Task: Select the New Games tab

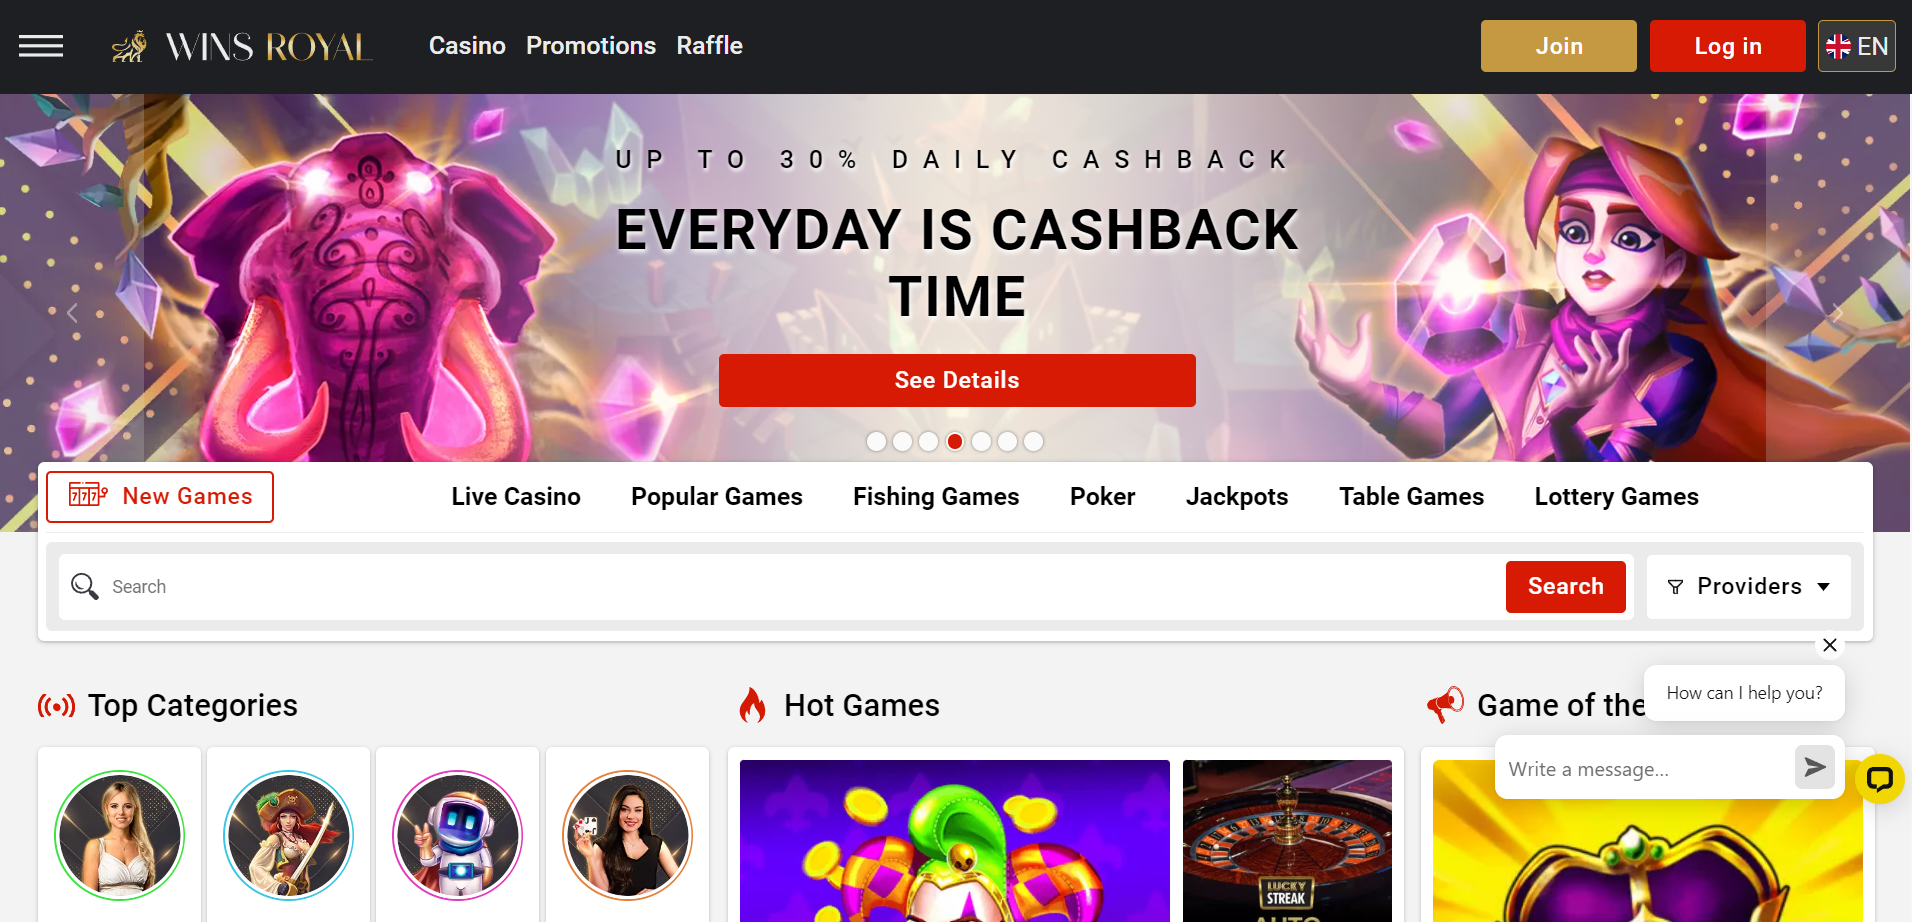Action: 160,497
